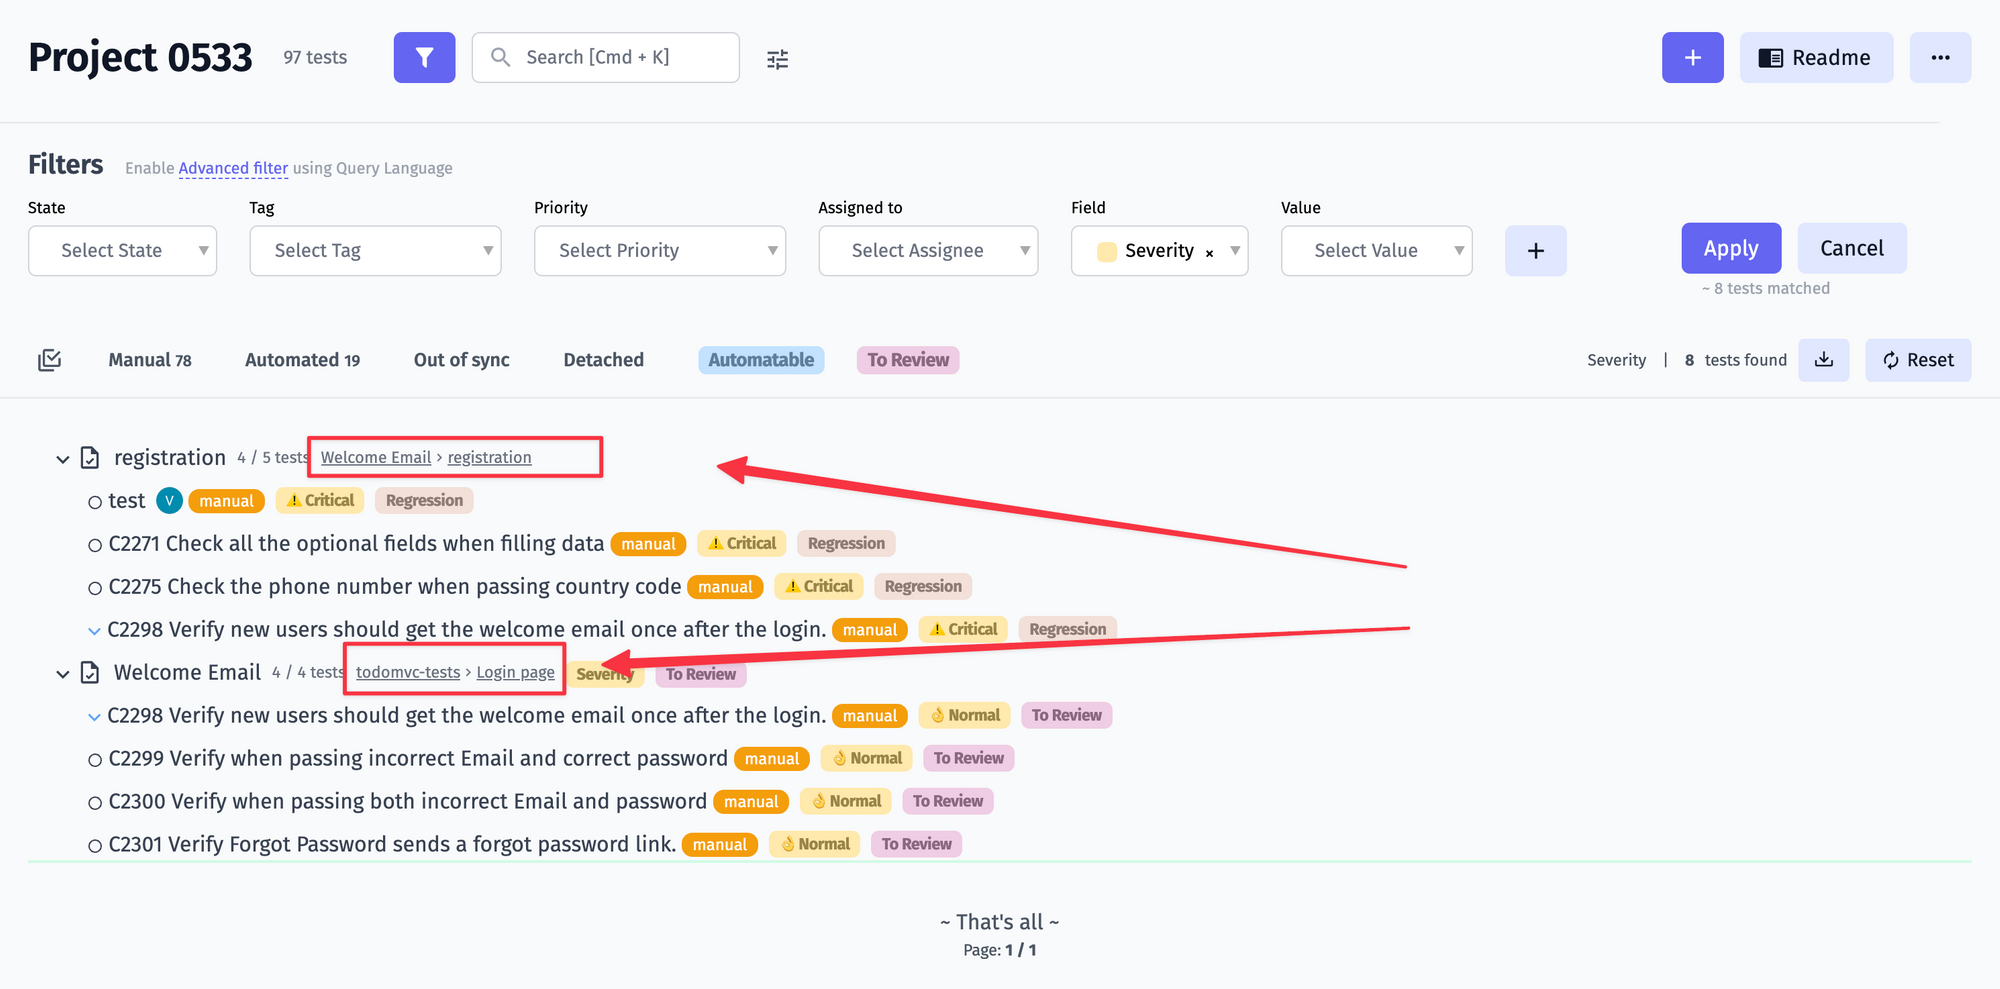2000x989 pixels.
Task: Select the circle next to C2275 test
Action: 95,588
